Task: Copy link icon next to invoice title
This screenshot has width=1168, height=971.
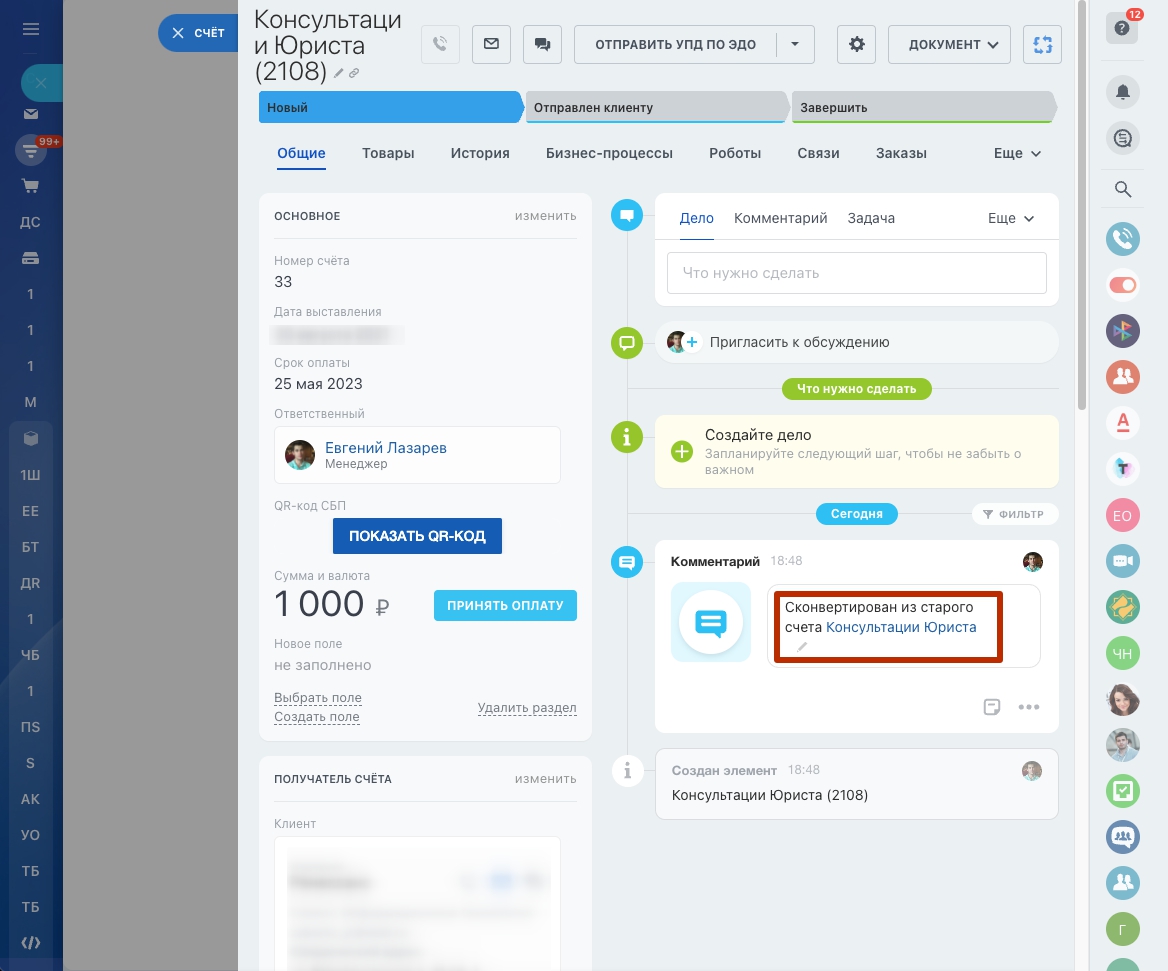Action: coord(354,73)
